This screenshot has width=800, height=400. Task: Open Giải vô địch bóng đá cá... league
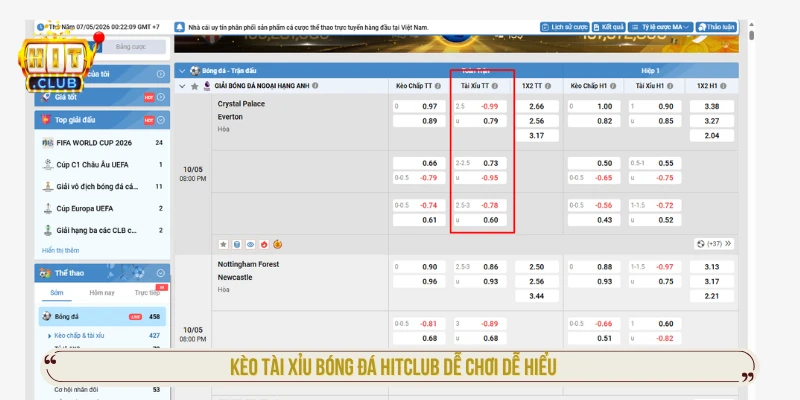coord(102,187)
